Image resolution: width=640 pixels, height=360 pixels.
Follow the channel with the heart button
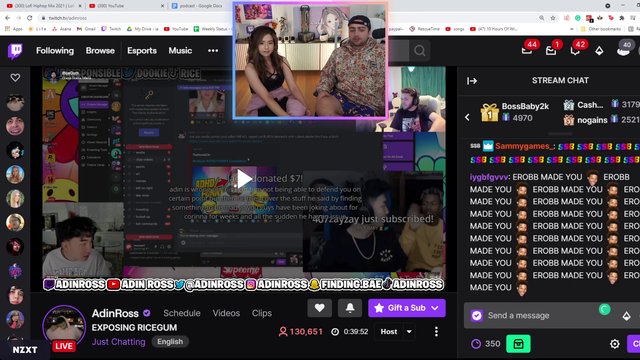pos(320,308)
